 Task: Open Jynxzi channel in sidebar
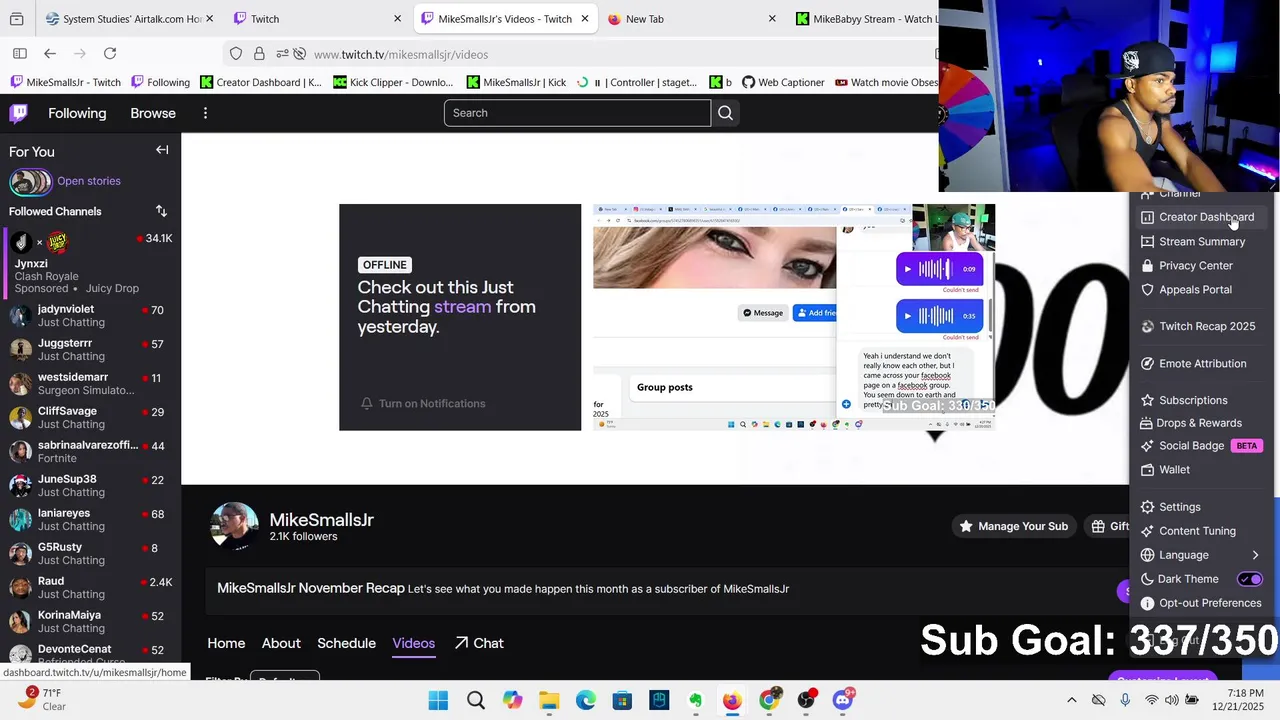coord(90,263)
